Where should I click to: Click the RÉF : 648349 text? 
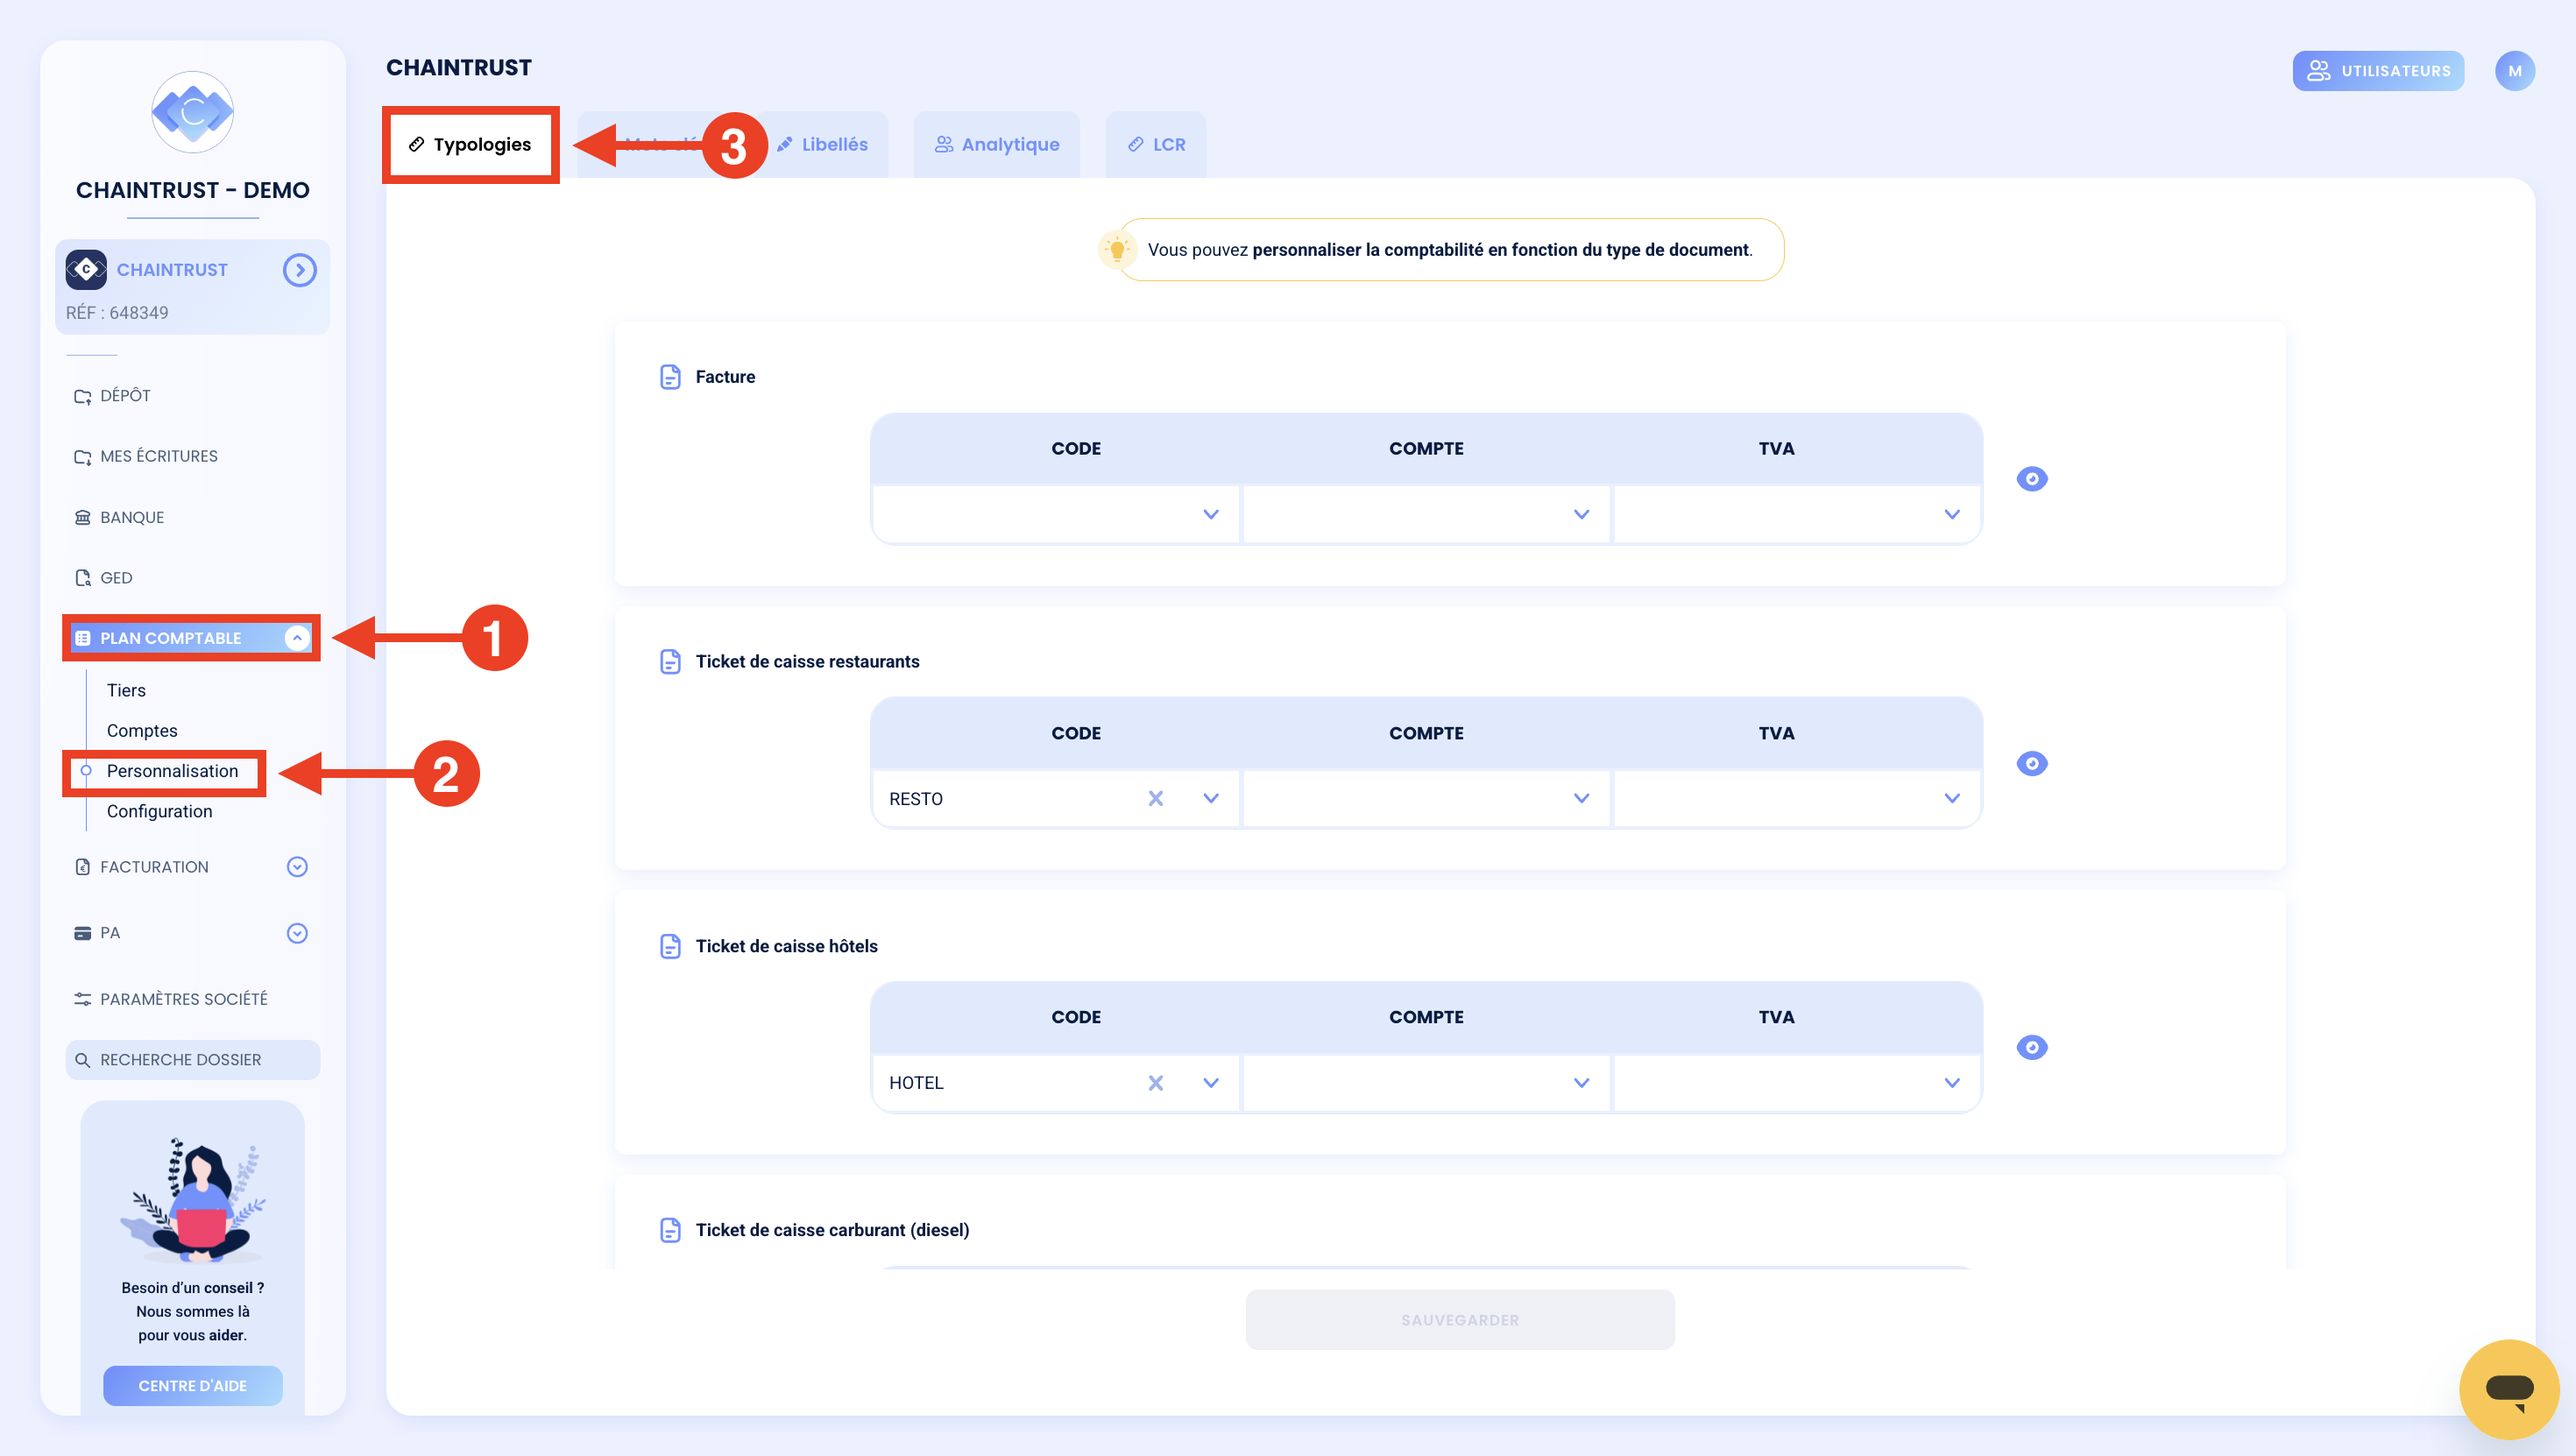coord(117,313)
